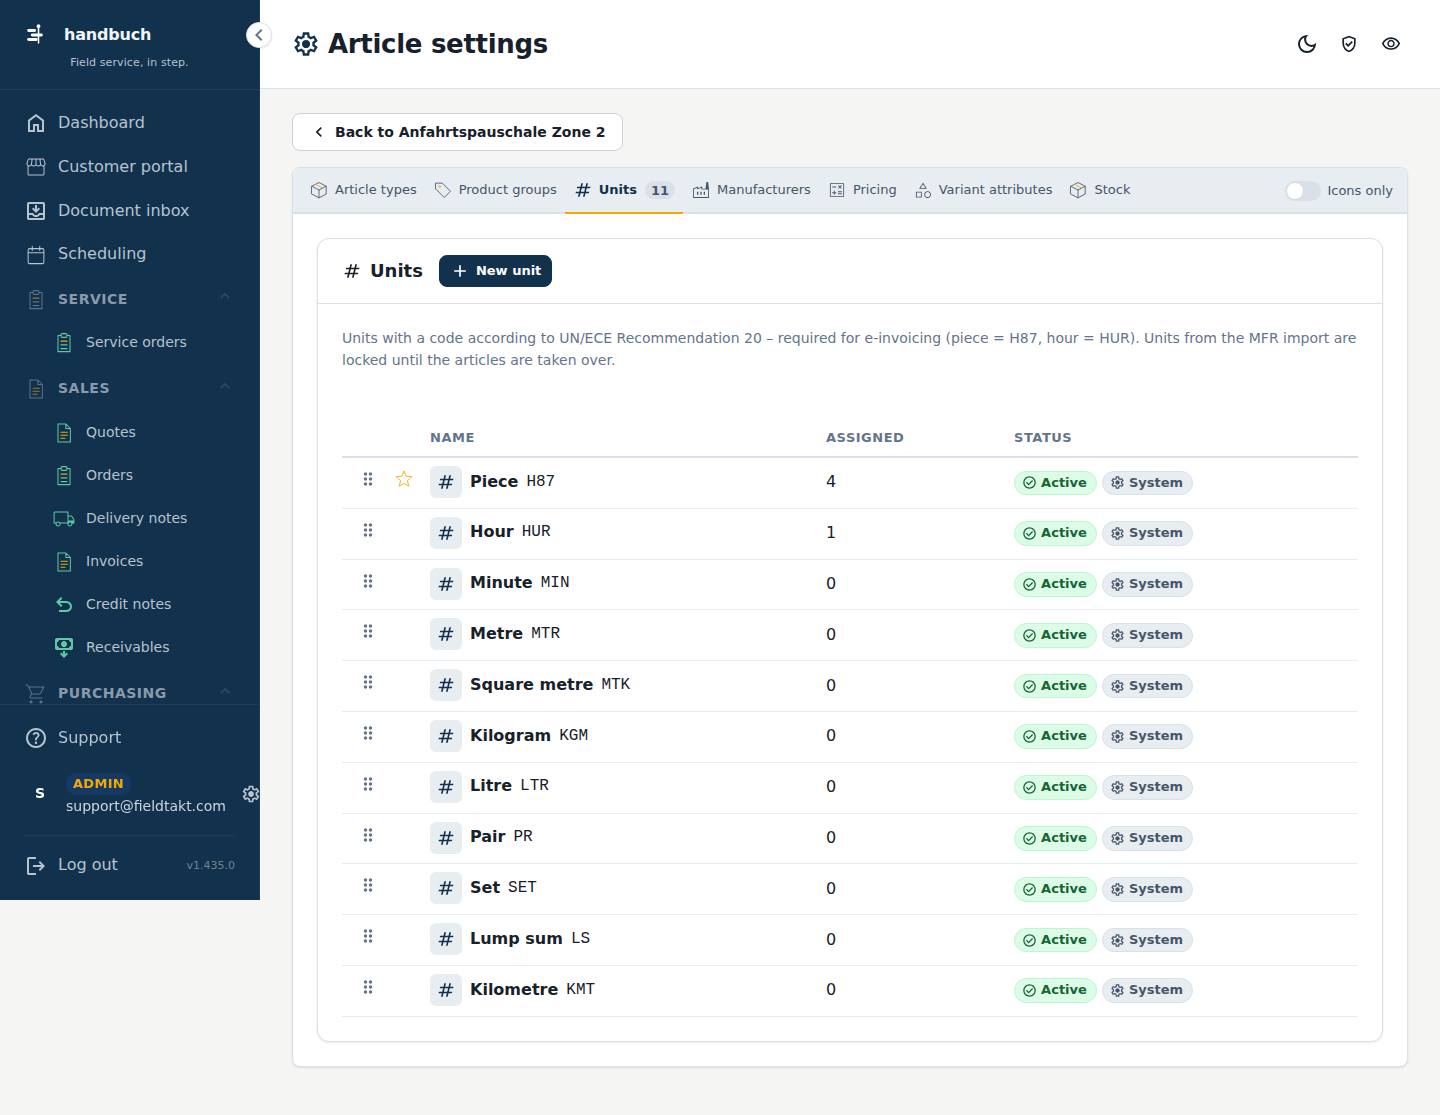Switch to Manufacturers tab
Viewport: 1440px width, 1115px height.
point(752,190)
